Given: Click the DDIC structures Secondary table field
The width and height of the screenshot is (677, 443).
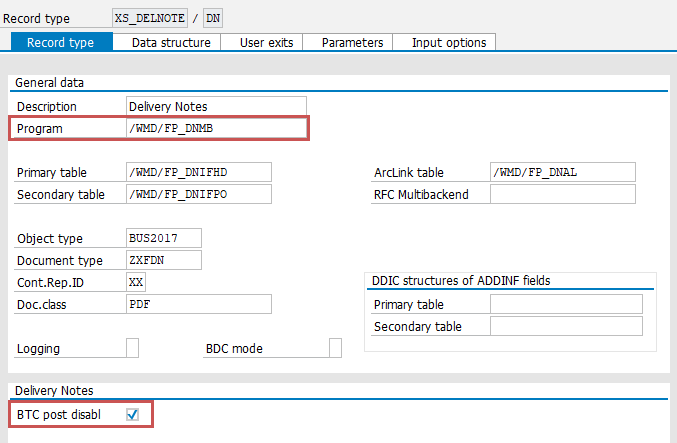Looking at the screenshot, I should [x=566, y=326].
